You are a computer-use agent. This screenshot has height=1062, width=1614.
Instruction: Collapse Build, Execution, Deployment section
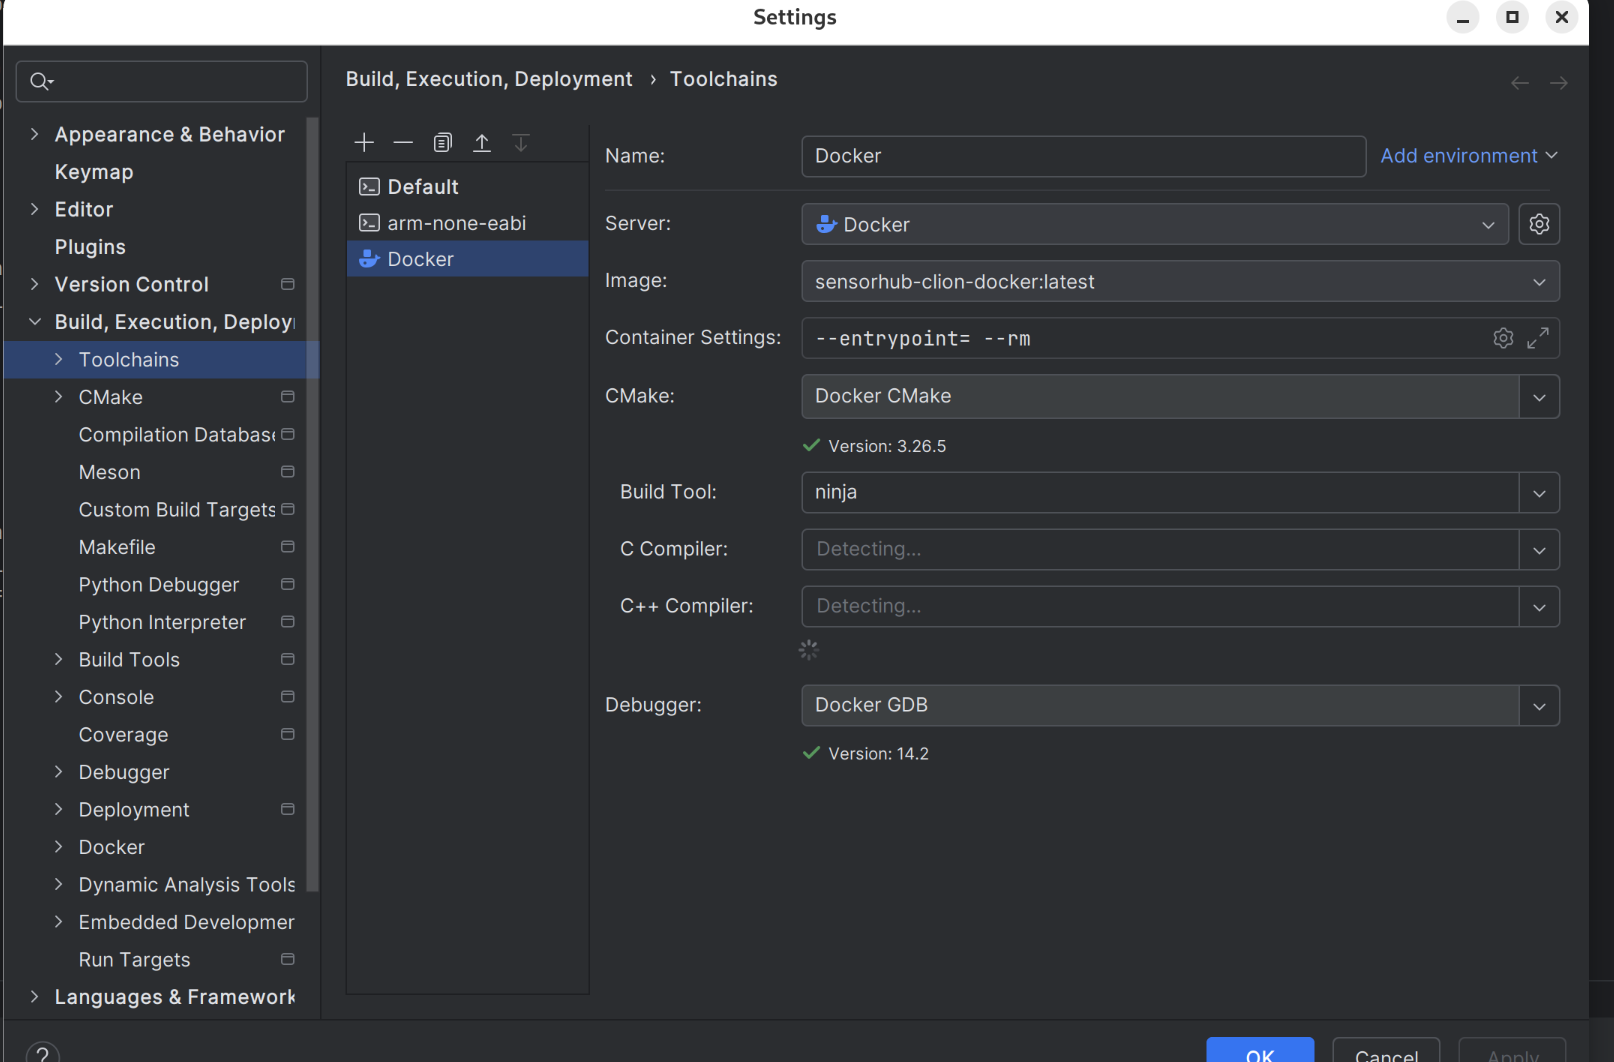[x=35, y=322]
